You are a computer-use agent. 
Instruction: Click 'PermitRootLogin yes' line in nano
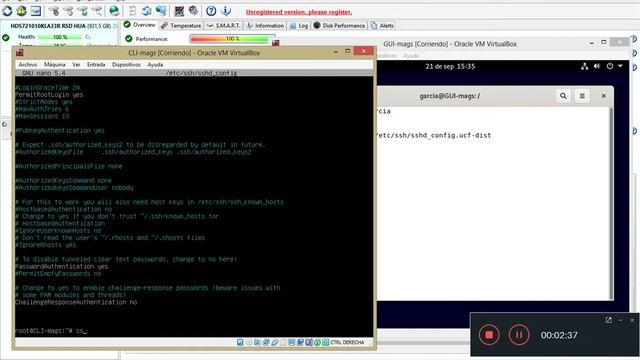49,95
